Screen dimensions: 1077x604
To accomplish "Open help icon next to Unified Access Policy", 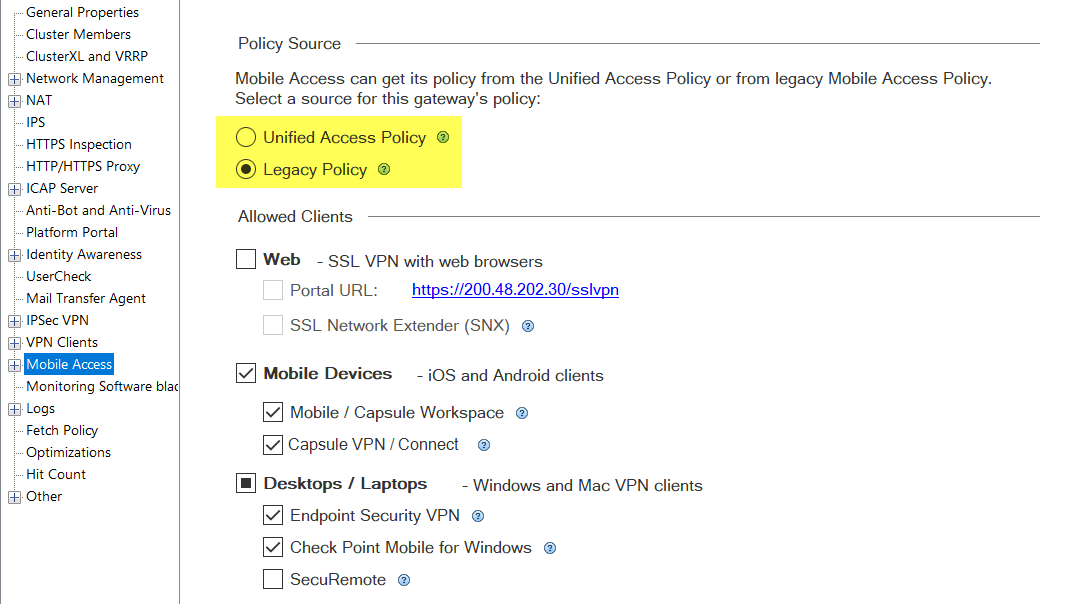I will (x=443, y=137).
